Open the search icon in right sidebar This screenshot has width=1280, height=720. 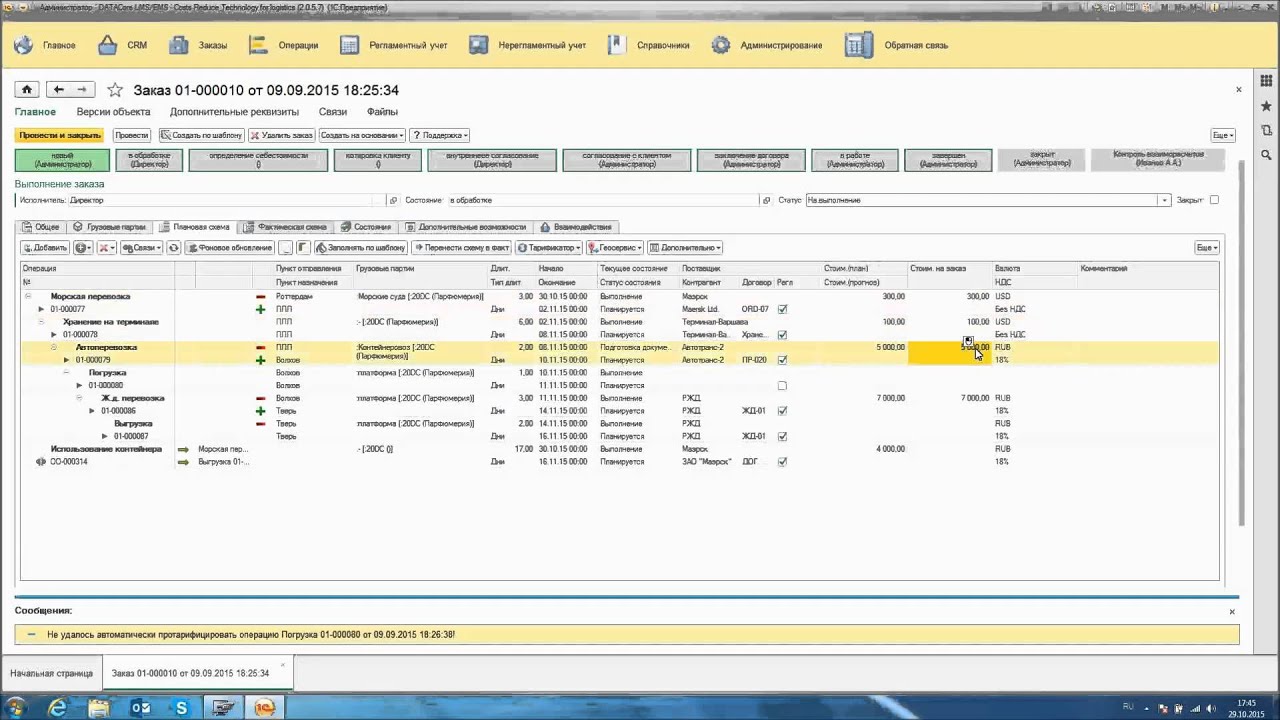[x=1266, y=155]
